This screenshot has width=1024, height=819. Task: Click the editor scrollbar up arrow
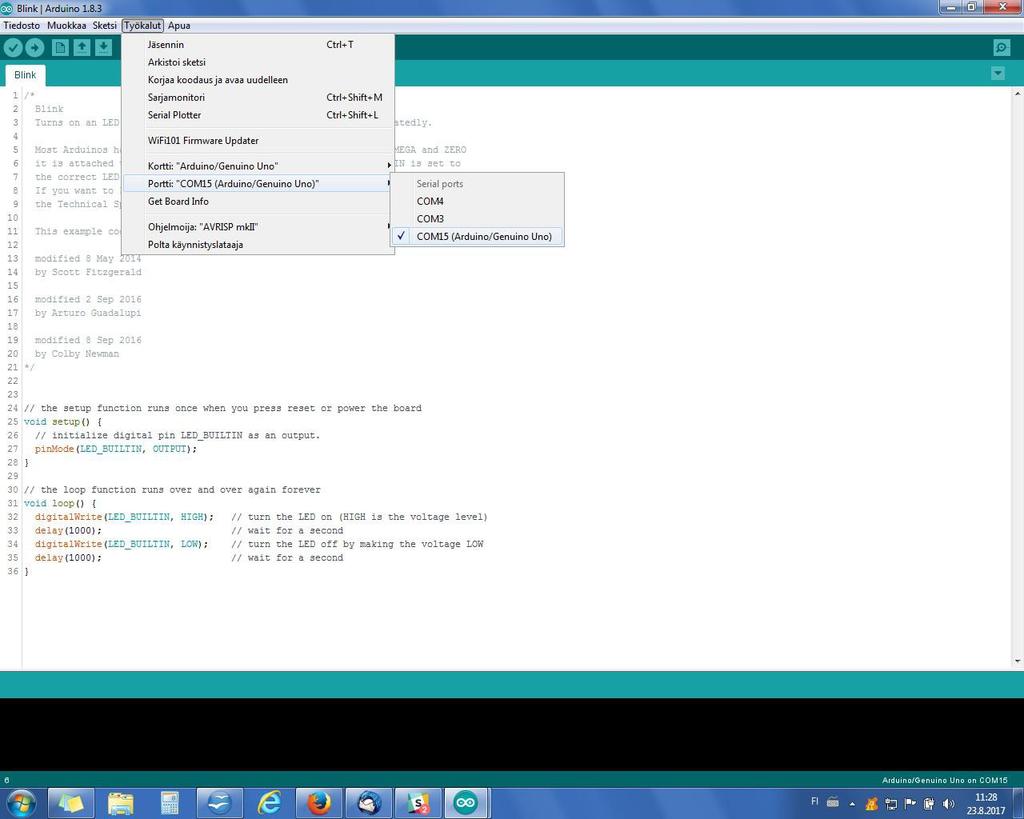point(1017,94)
